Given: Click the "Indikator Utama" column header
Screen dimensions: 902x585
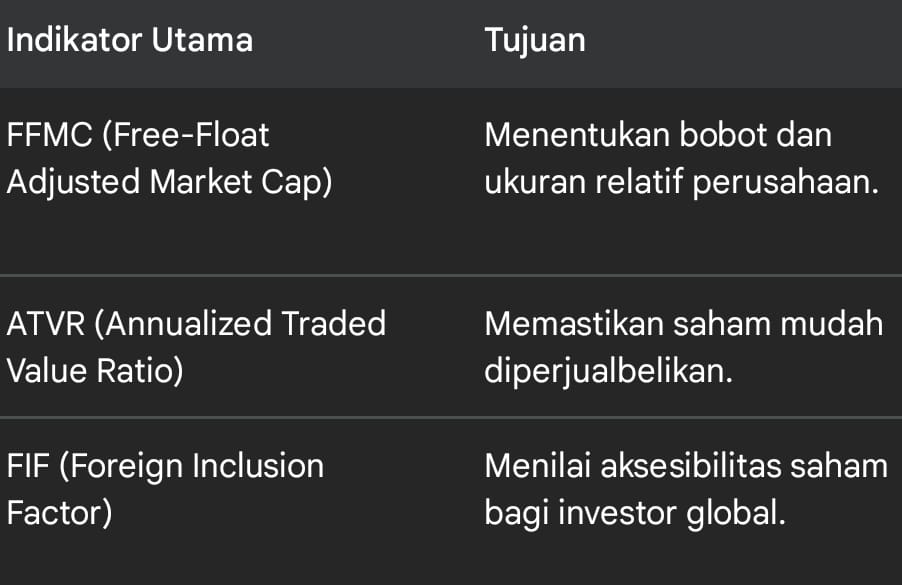Looking at the screenshot, I should tap(130, 41).
